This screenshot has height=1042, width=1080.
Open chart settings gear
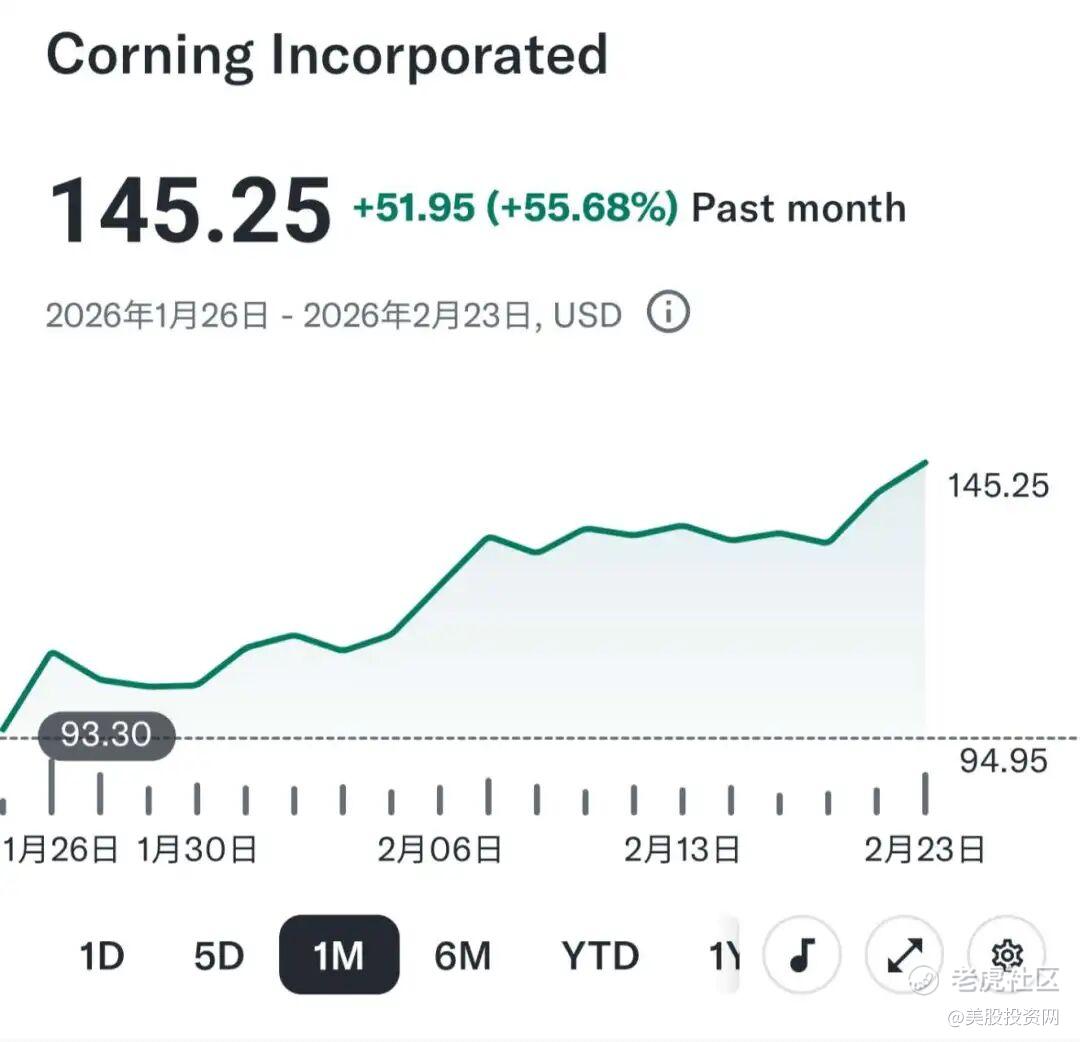click(1007, 954)
